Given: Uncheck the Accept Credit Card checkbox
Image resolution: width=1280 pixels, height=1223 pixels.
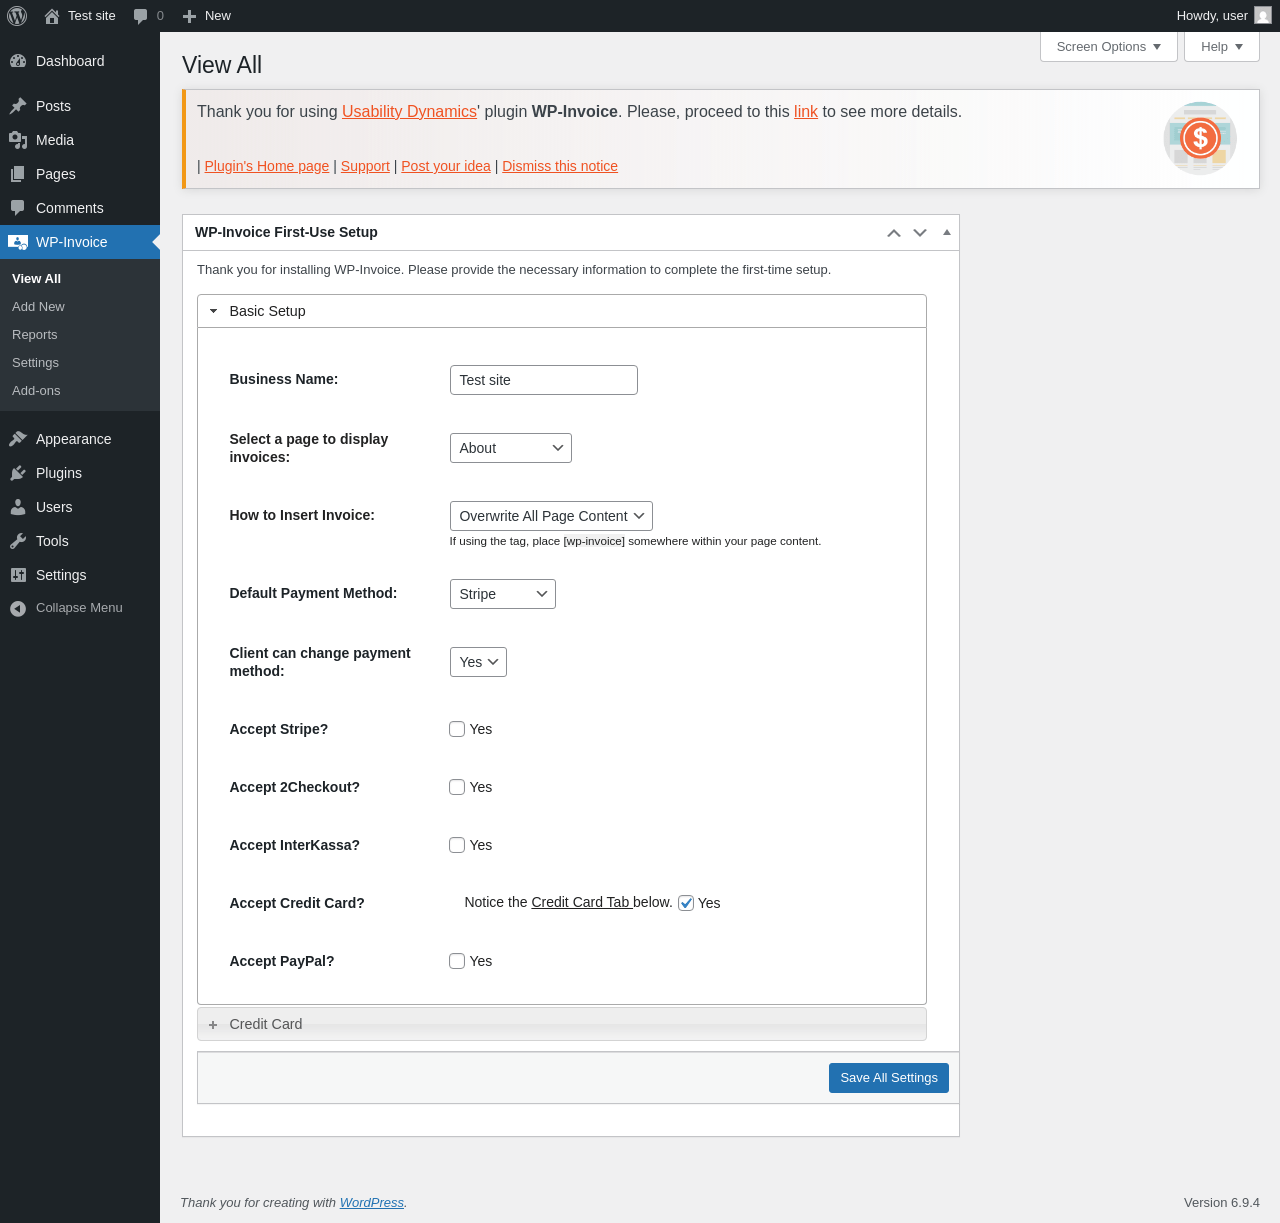Looking at the screenshot, I should pos(686,903).
